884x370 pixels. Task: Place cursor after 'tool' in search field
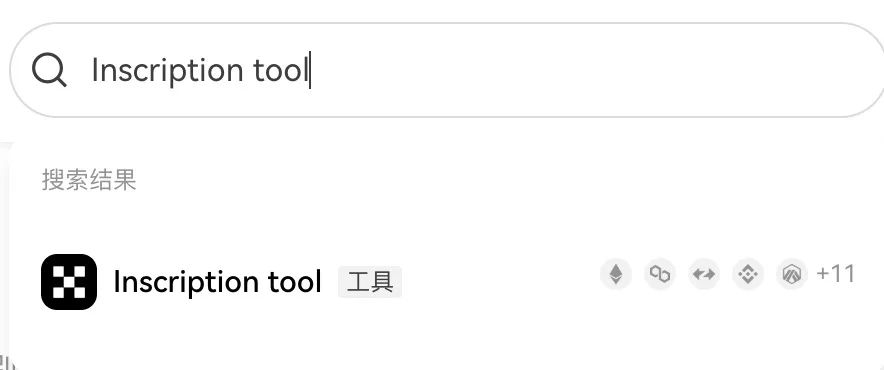point(309,71)
